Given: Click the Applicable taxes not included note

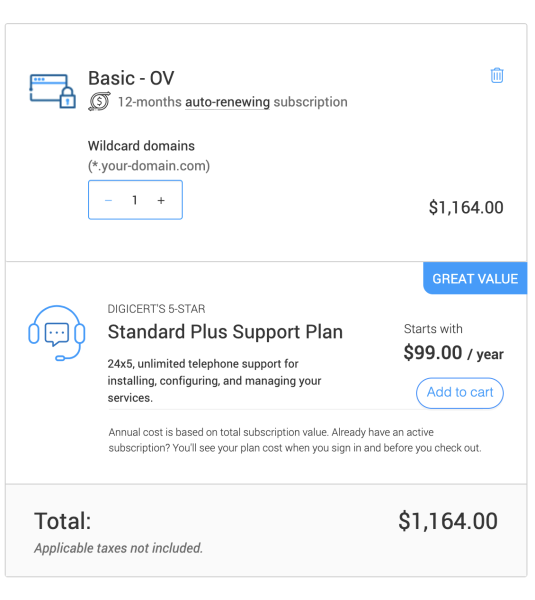Looking at the screenshot, I should tap(118, 548).
